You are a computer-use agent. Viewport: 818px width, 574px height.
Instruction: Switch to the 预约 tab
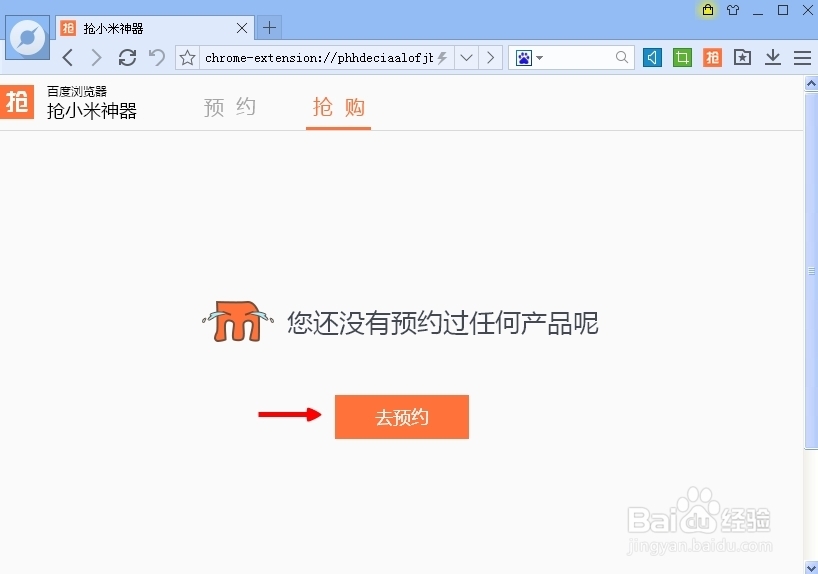[230, 107]
